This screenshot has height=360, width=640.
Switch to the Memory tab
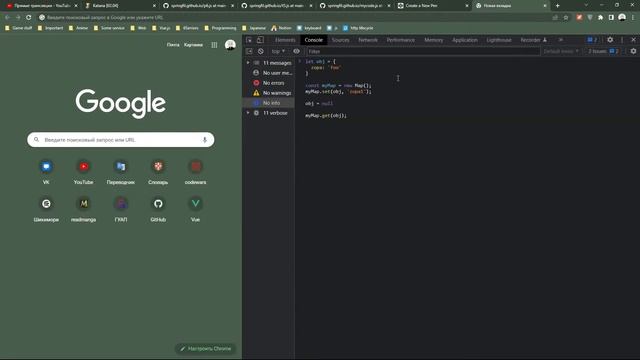(x=433, y=40)
